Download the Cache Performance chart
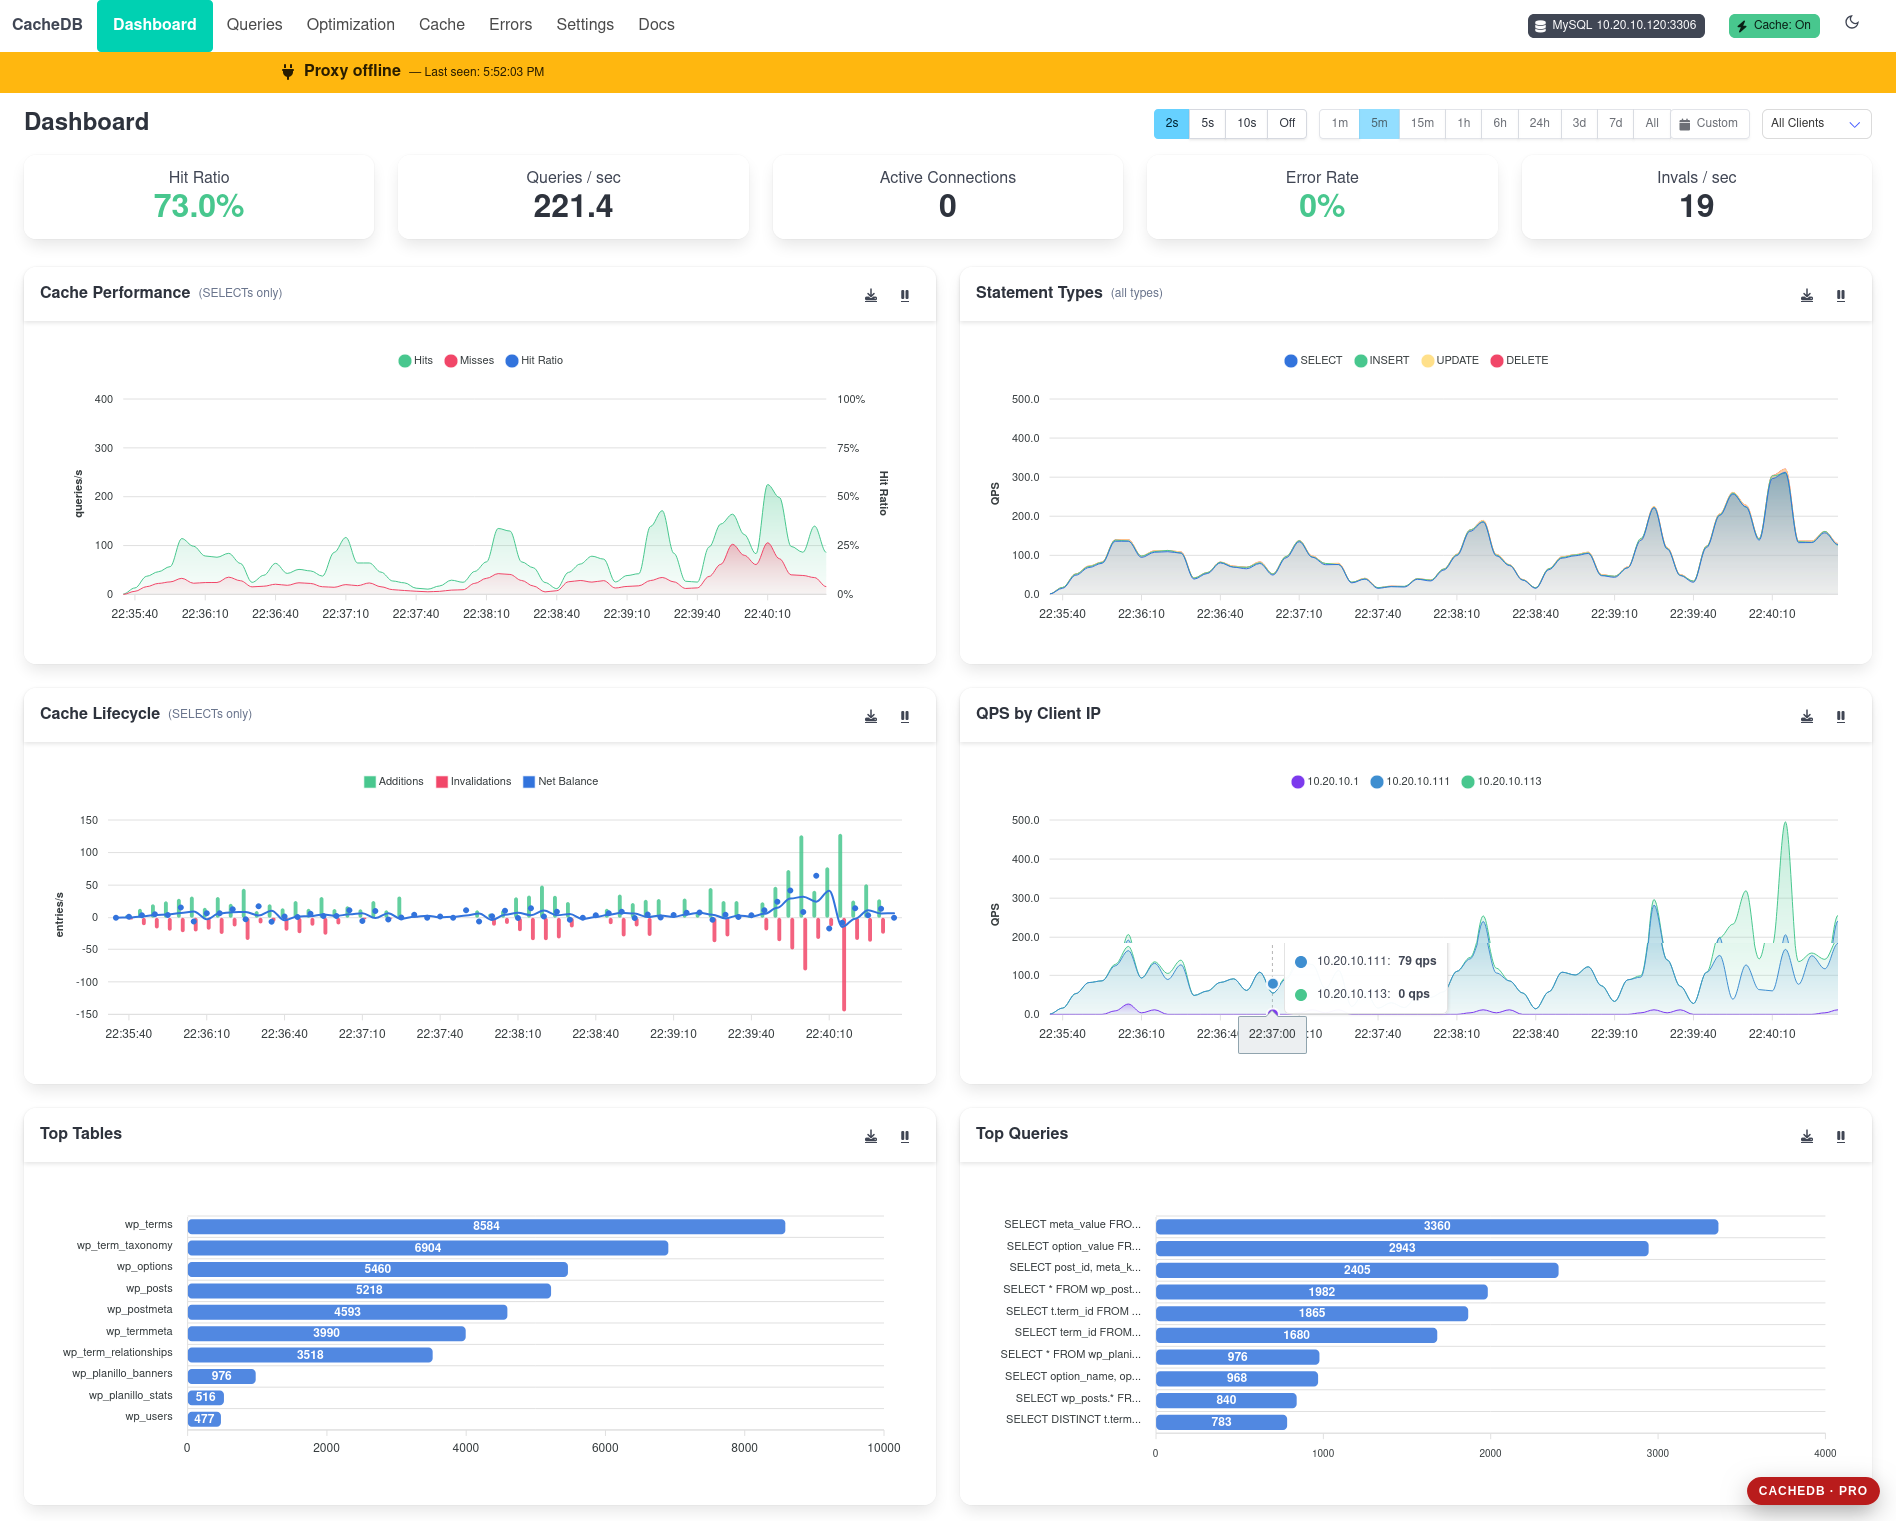The height and width of the screenshot is (1522, 1896). point(871,295)
